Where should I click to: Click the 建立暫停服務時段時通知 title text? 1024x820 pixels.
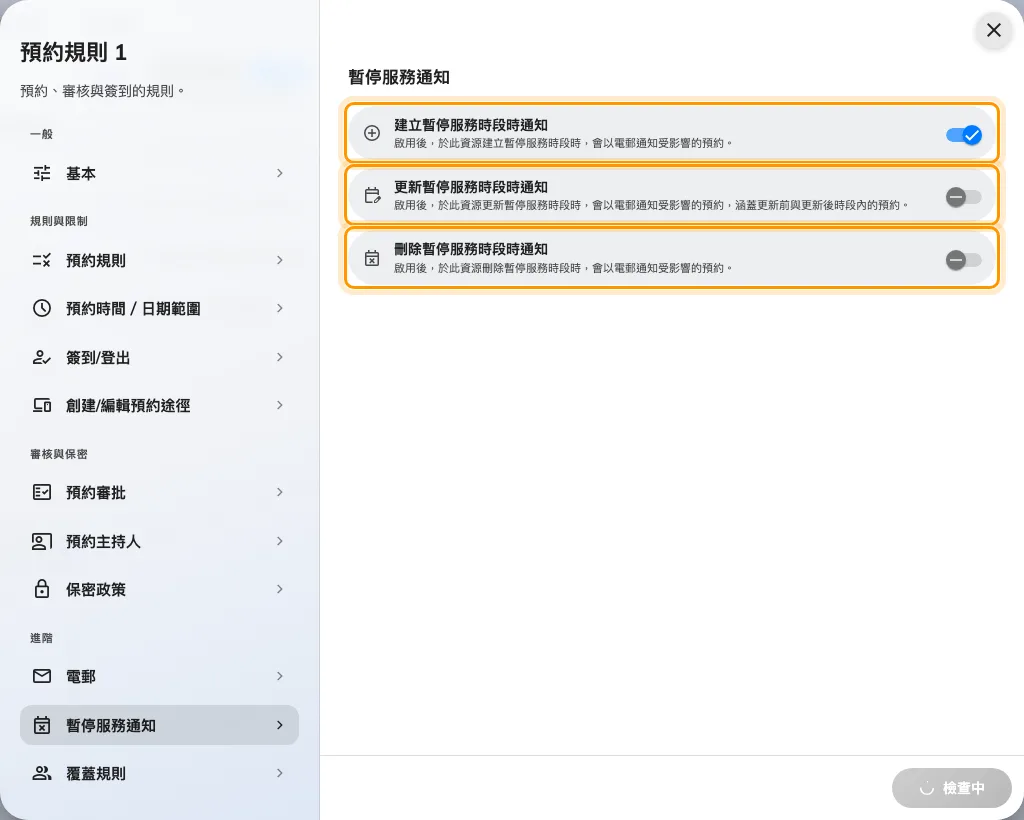click(471, 125)
